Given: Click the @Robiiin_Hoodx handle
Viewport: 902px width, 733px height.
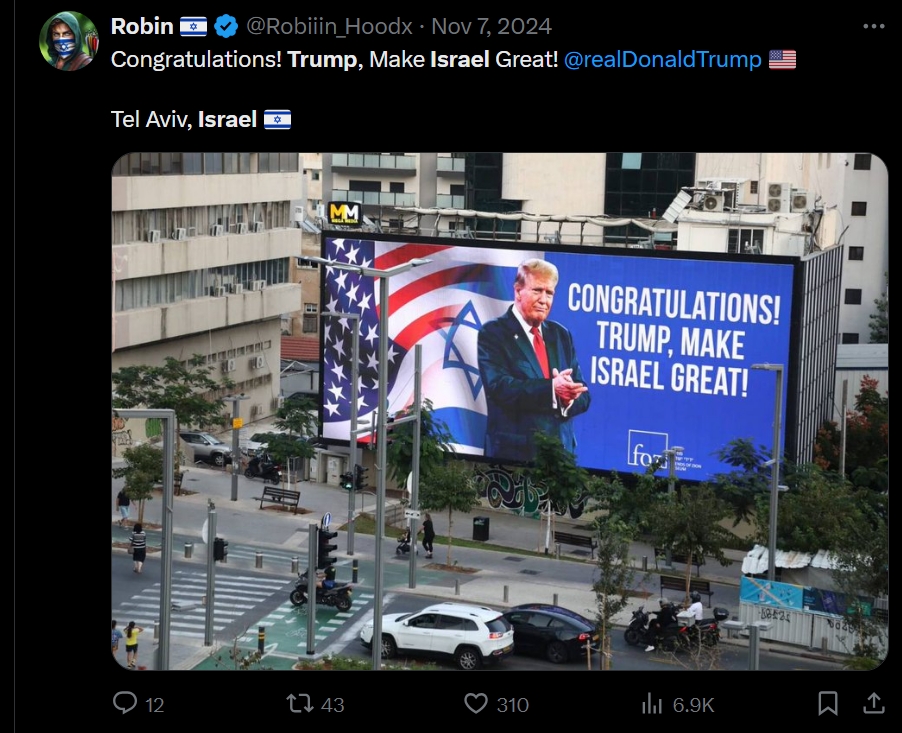Looking at the screenshot, I should (x=329, y=26).
